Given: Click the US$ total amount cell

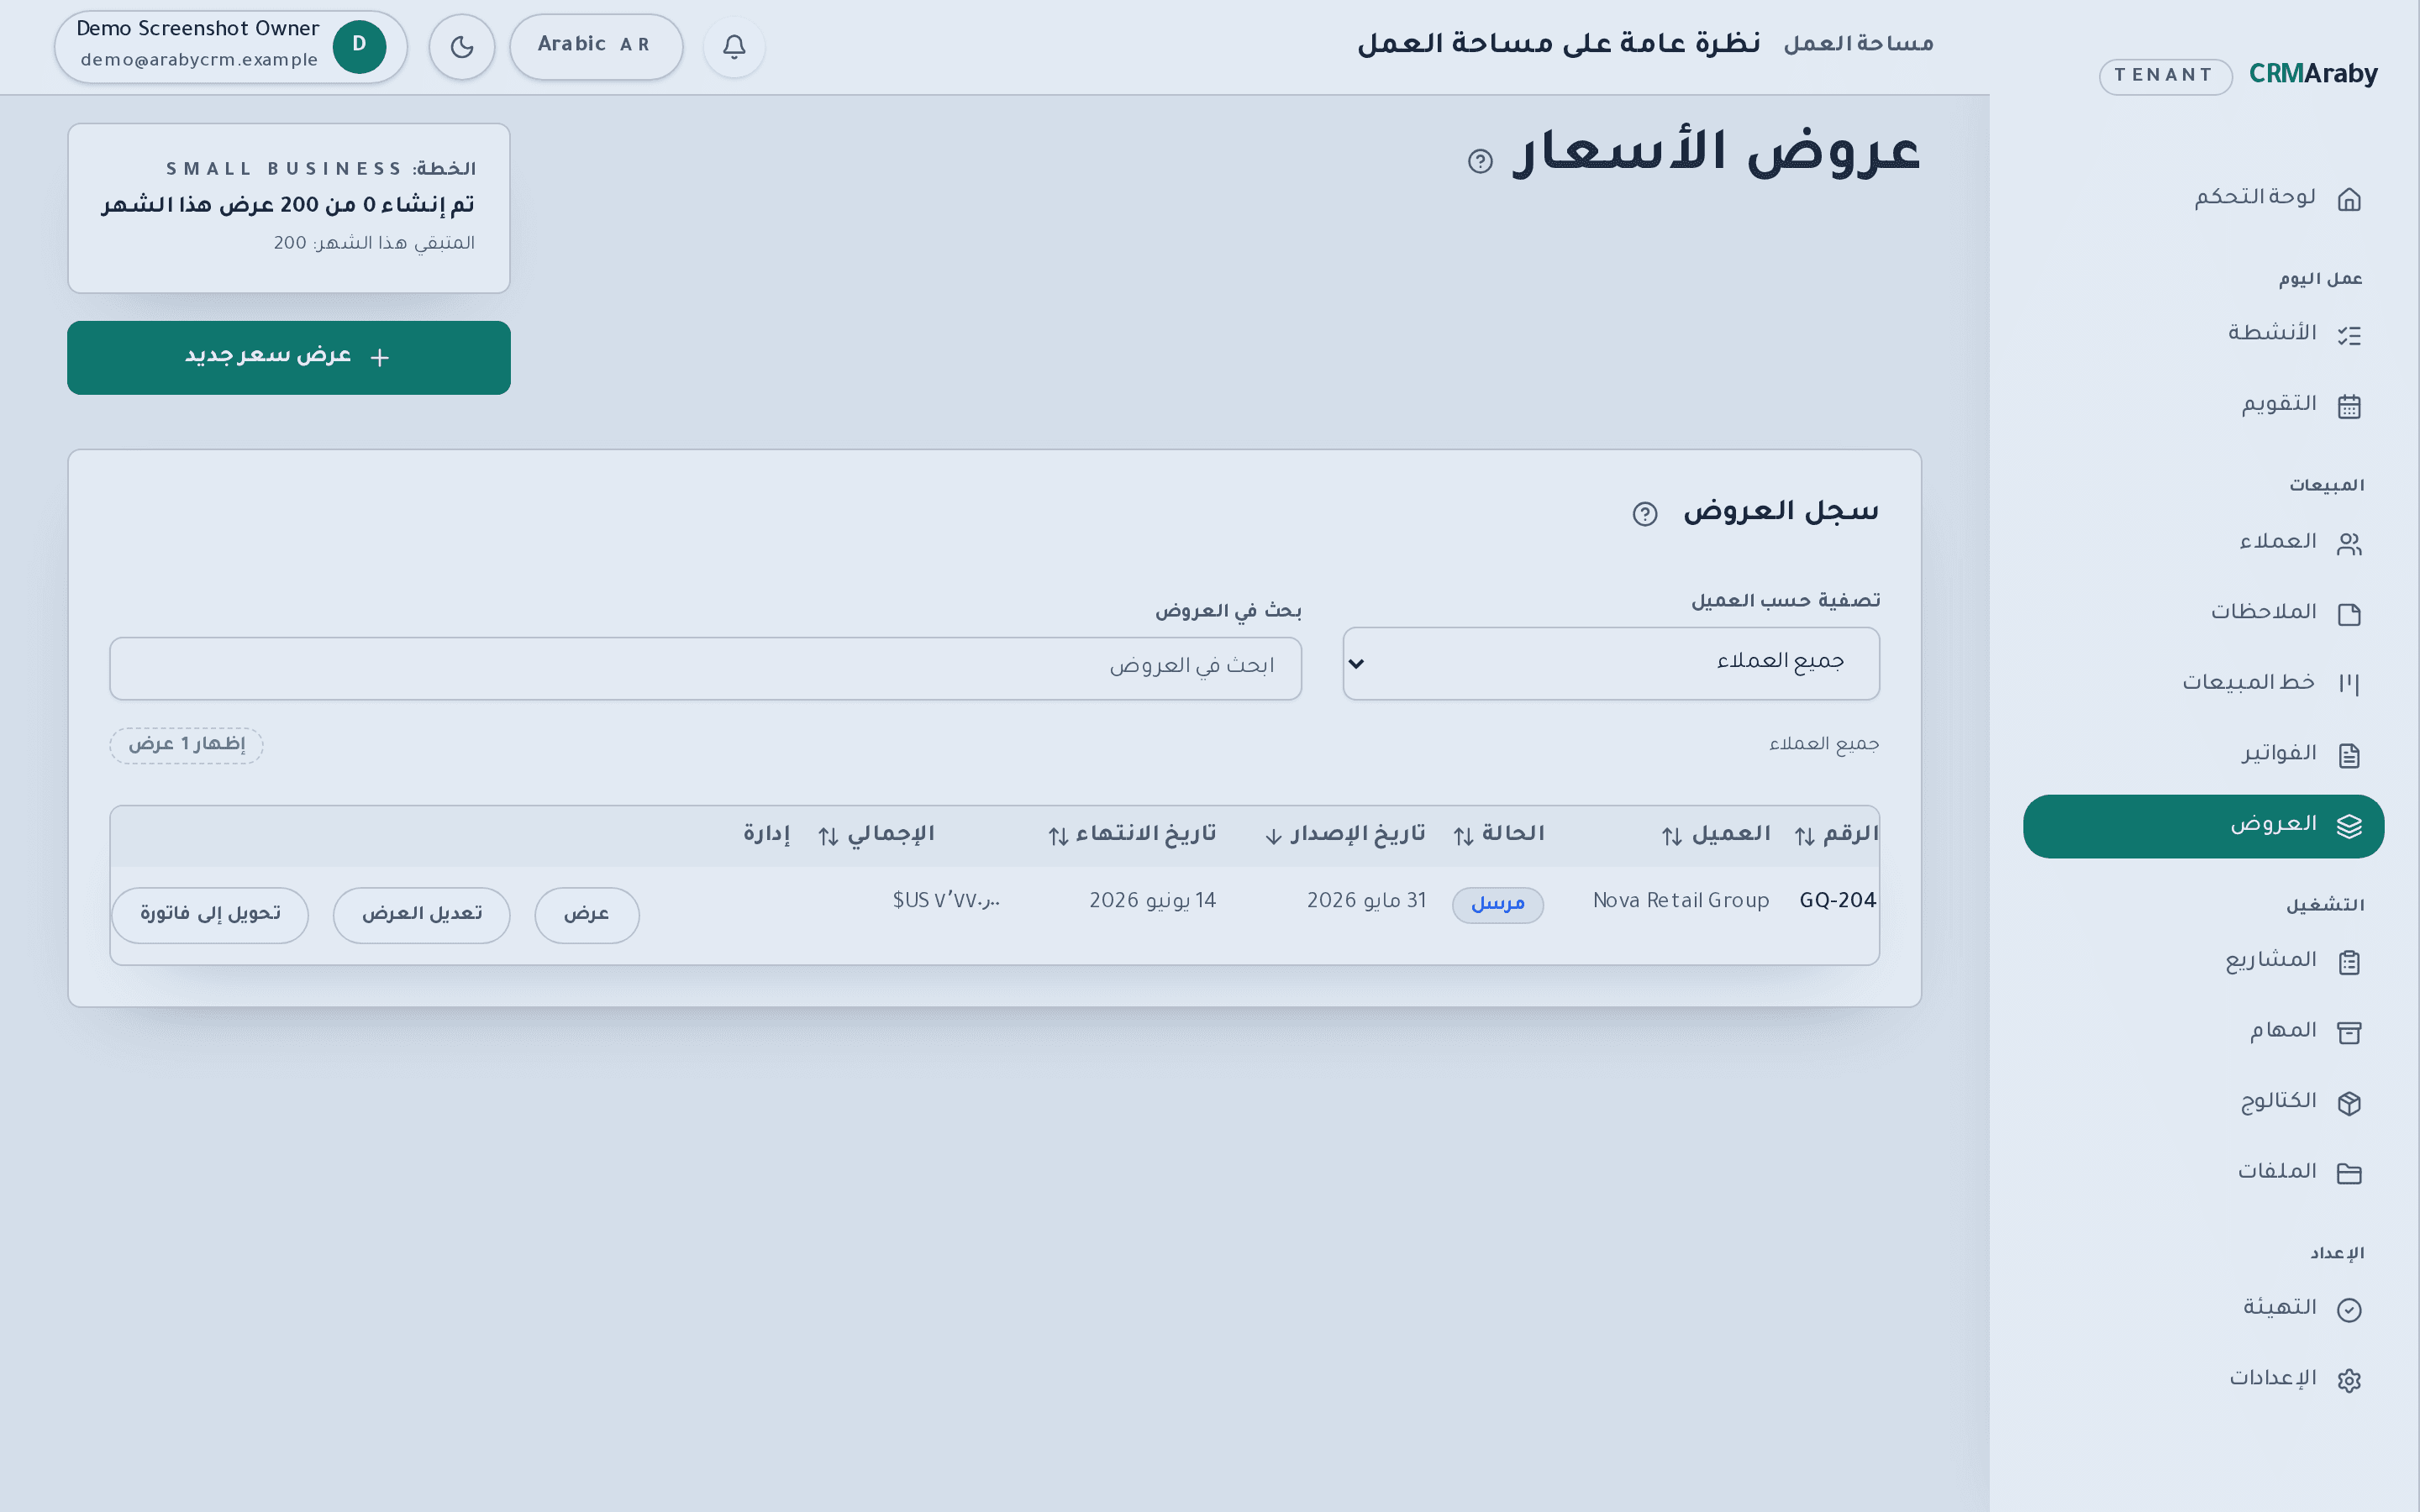Looking at the screenshot, I should (946, 901).
